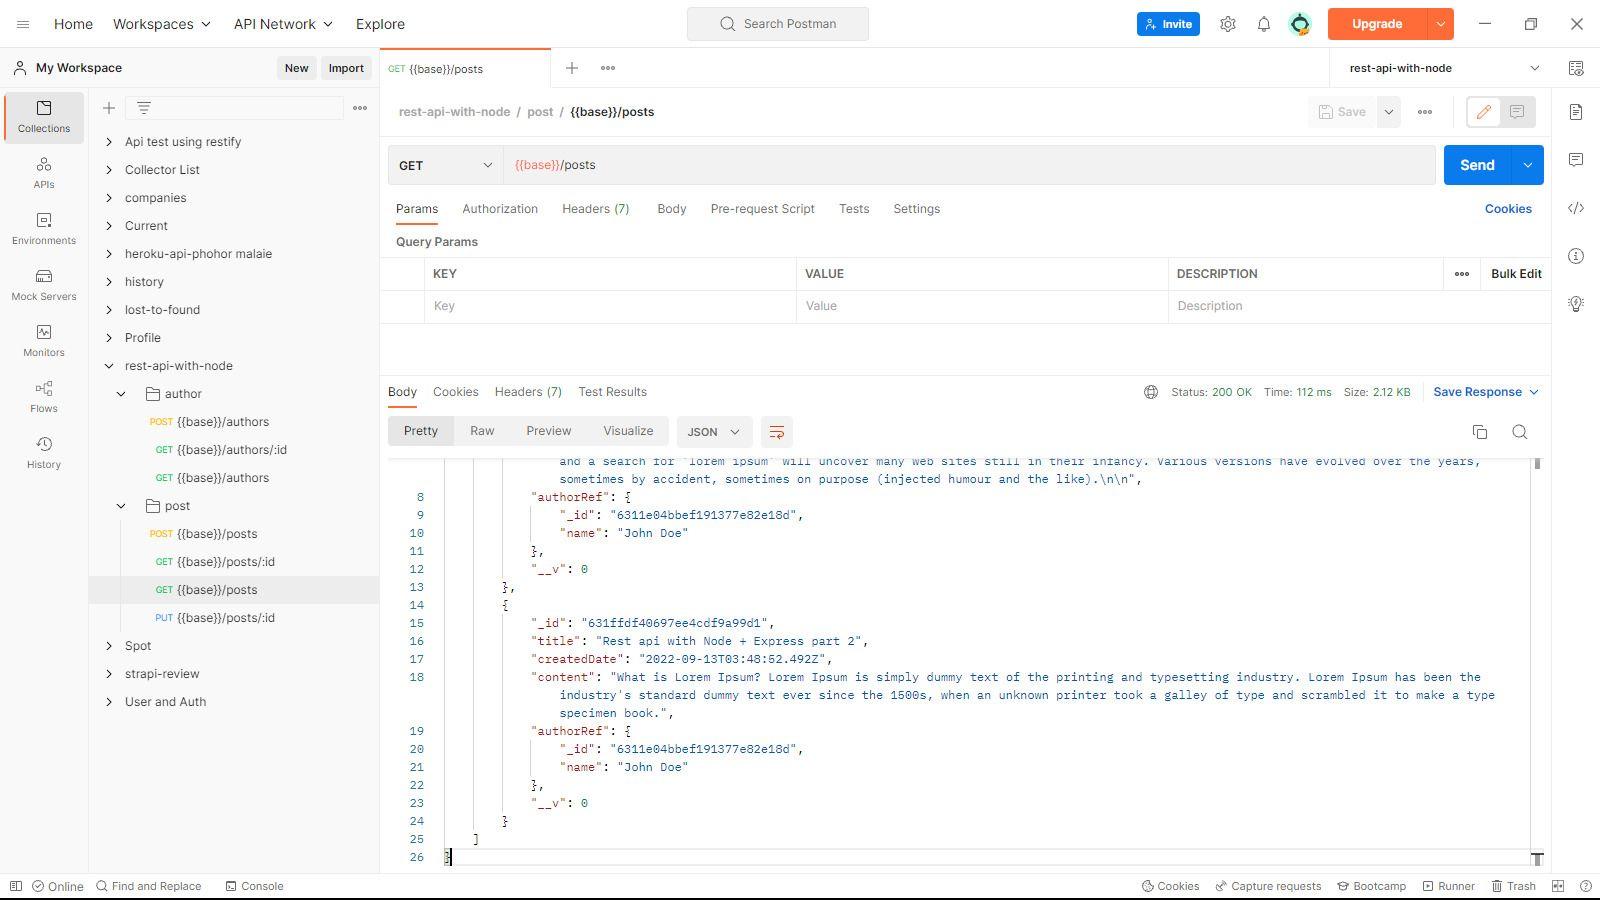Open the Tests tab
1600x900 pixels.
tap(854, 209)
